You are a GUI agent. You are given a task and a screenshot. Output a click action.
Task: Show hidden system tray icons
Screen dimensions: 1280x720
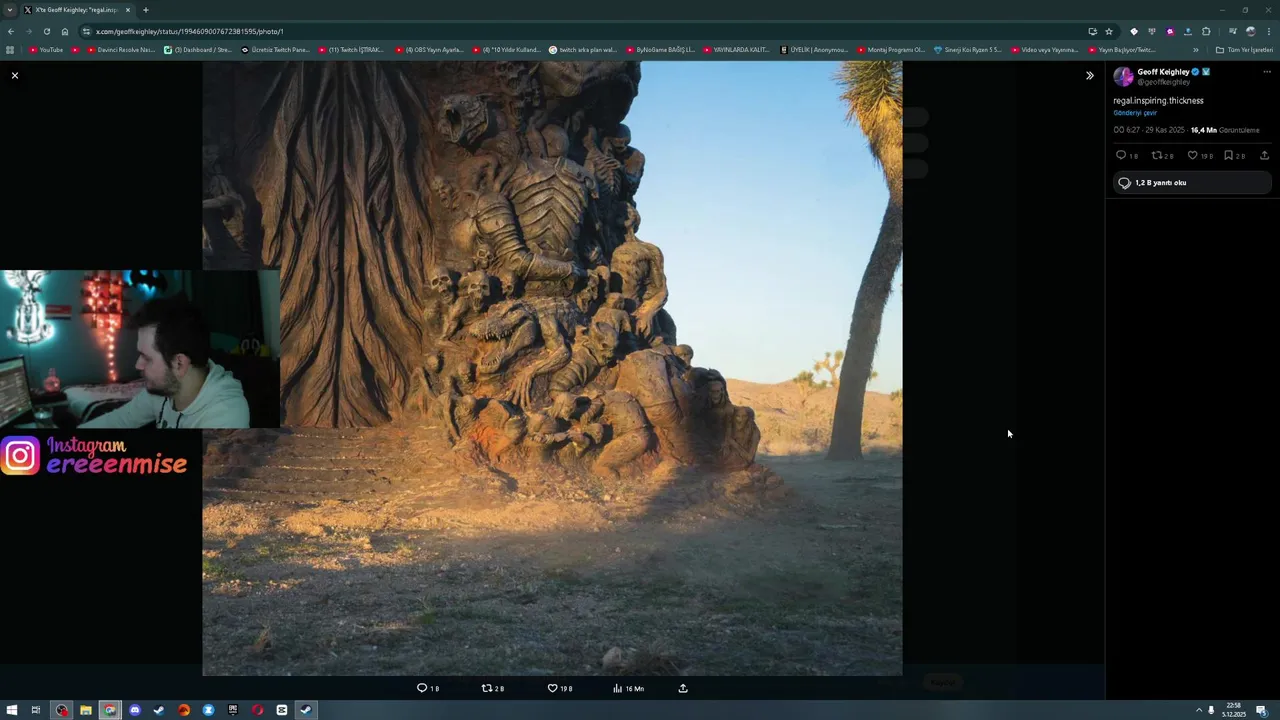[x=1198, y=710]
